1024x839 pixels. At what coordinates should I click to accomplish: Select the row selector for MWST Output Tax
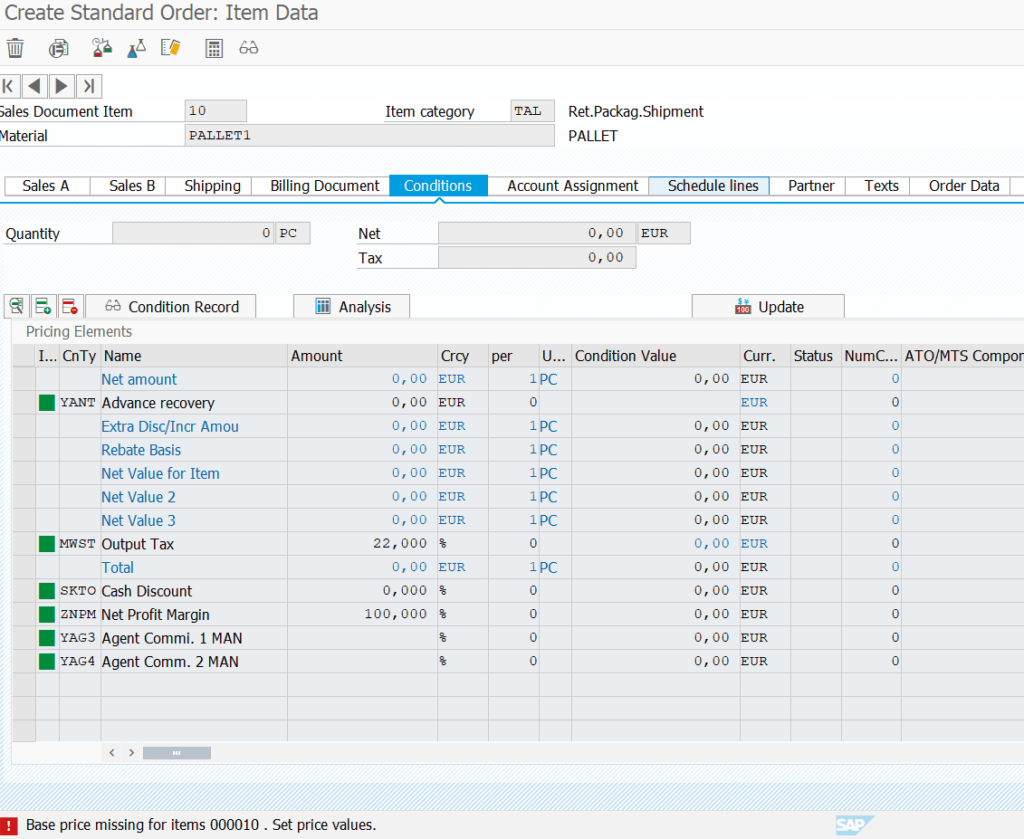click(x=23, y=544)
